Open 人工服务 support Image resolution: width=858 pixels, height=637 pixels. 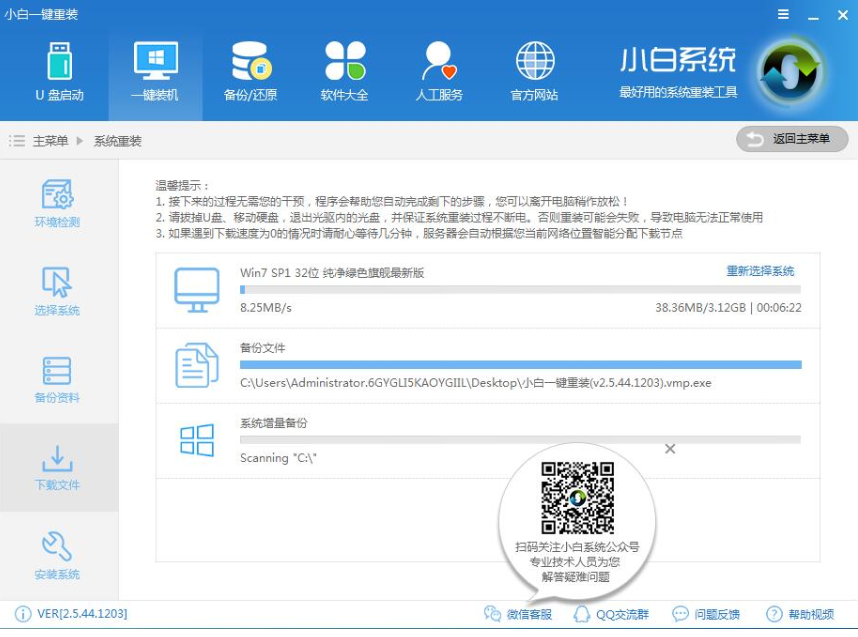click(x=440, y=70)
